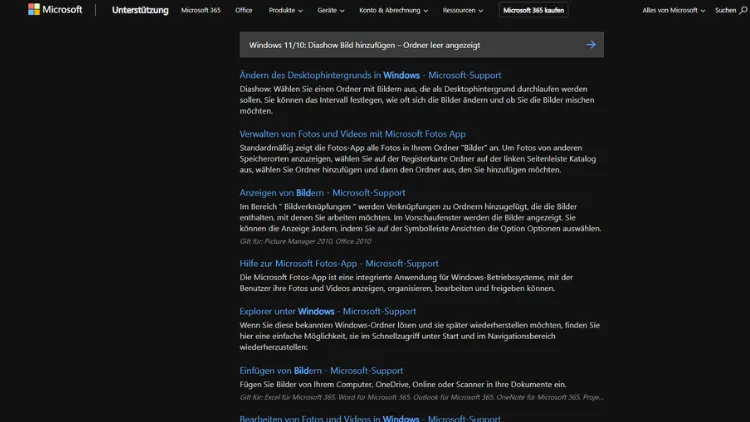Open the Microsoft 365 menu item
750x422 pixels.
click(201, 10)
